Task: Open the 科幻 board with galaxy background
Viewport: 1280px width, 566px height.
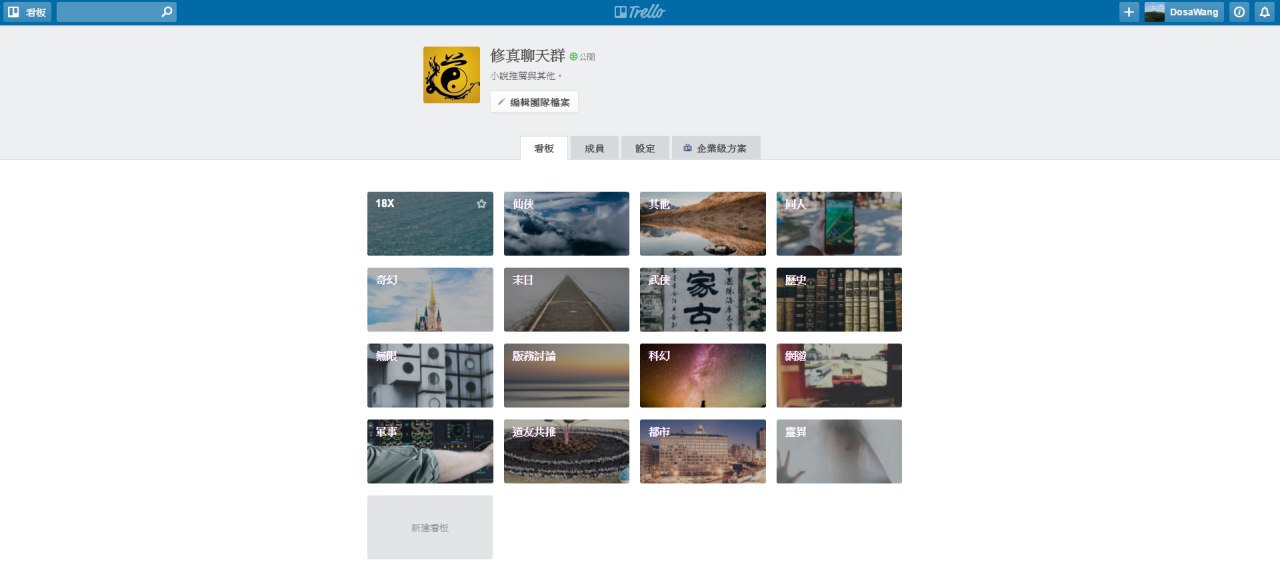Action: click(703, 376)
